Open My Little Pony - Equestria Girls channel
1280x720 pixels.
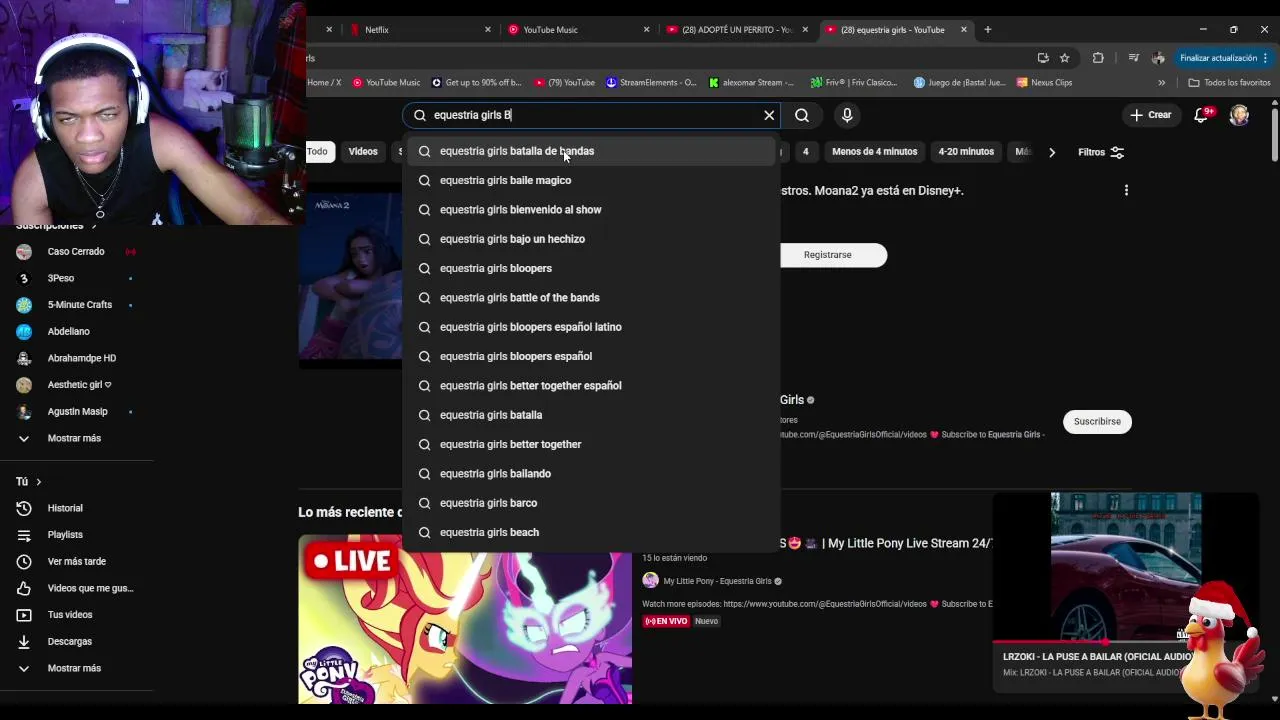[x=717, y=581]
